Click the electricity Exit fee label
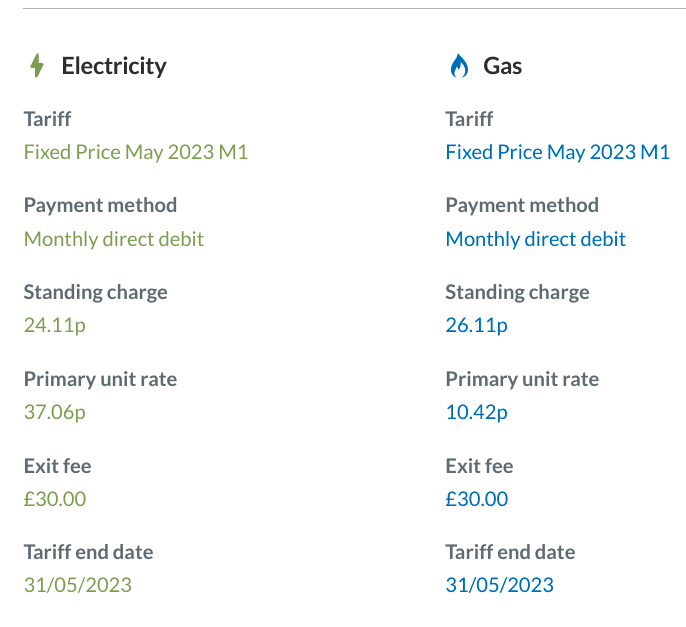 [x=57, y=465]
